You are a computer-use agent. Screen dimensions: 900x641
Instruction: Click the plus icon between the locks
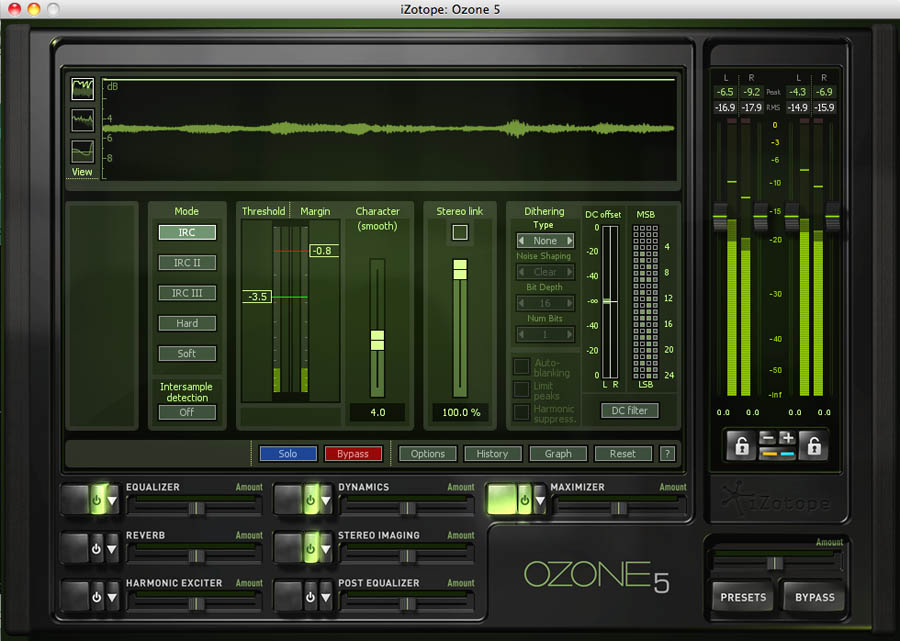(786, 438)
